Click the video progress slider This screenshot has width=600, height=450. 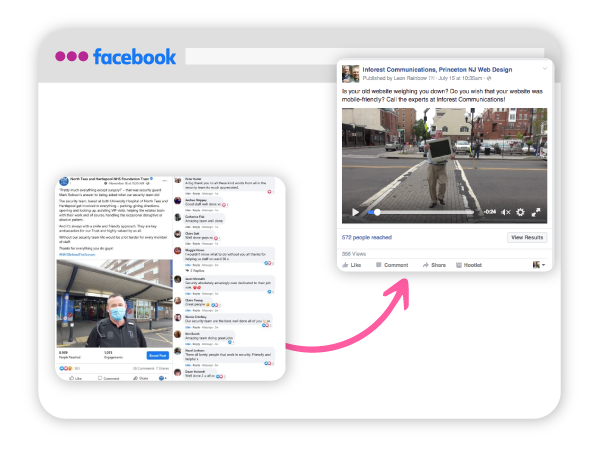tap(420, 212)
